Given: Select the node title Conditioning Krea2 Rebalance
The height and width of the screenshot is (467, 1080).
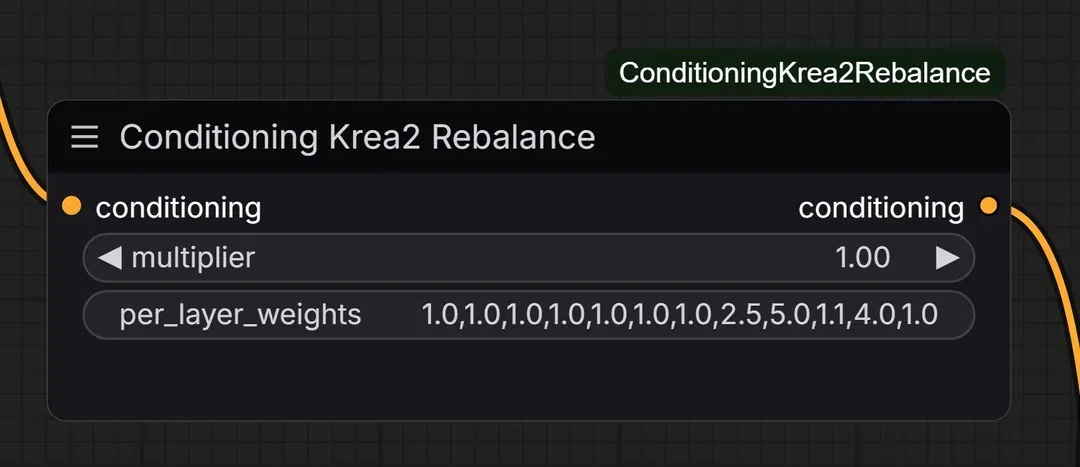Looking at the screenshot, I should coord(357,137).
